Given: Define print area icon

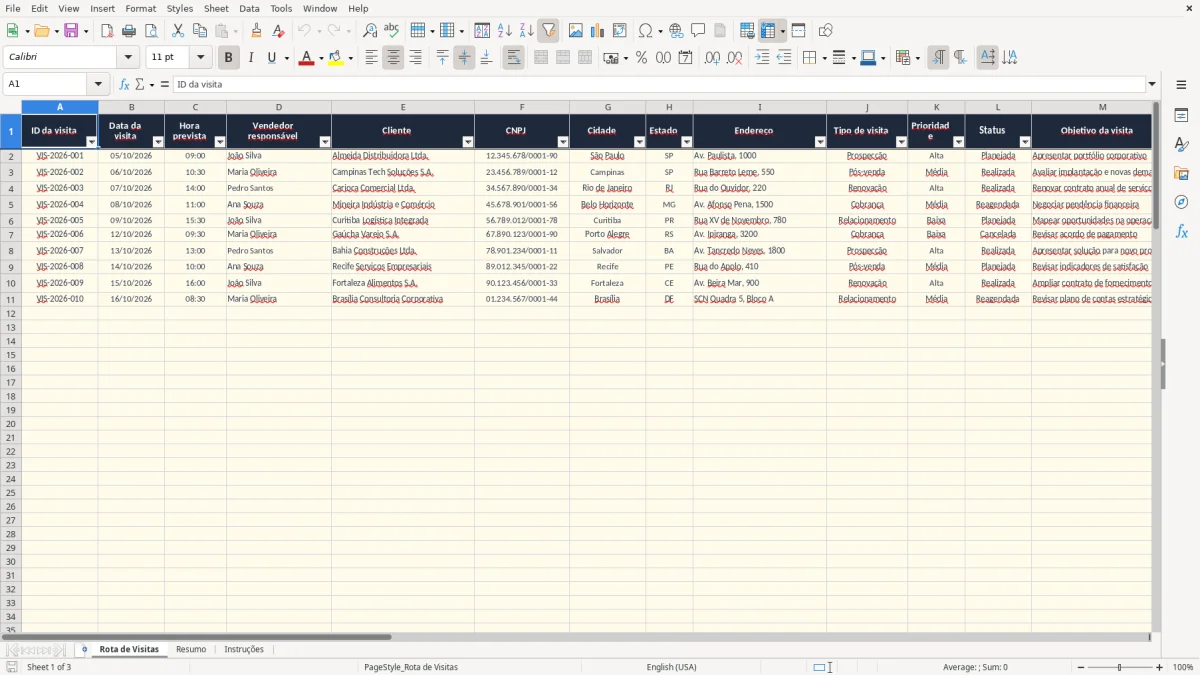Looking at the screenshot, I should 747,31.
